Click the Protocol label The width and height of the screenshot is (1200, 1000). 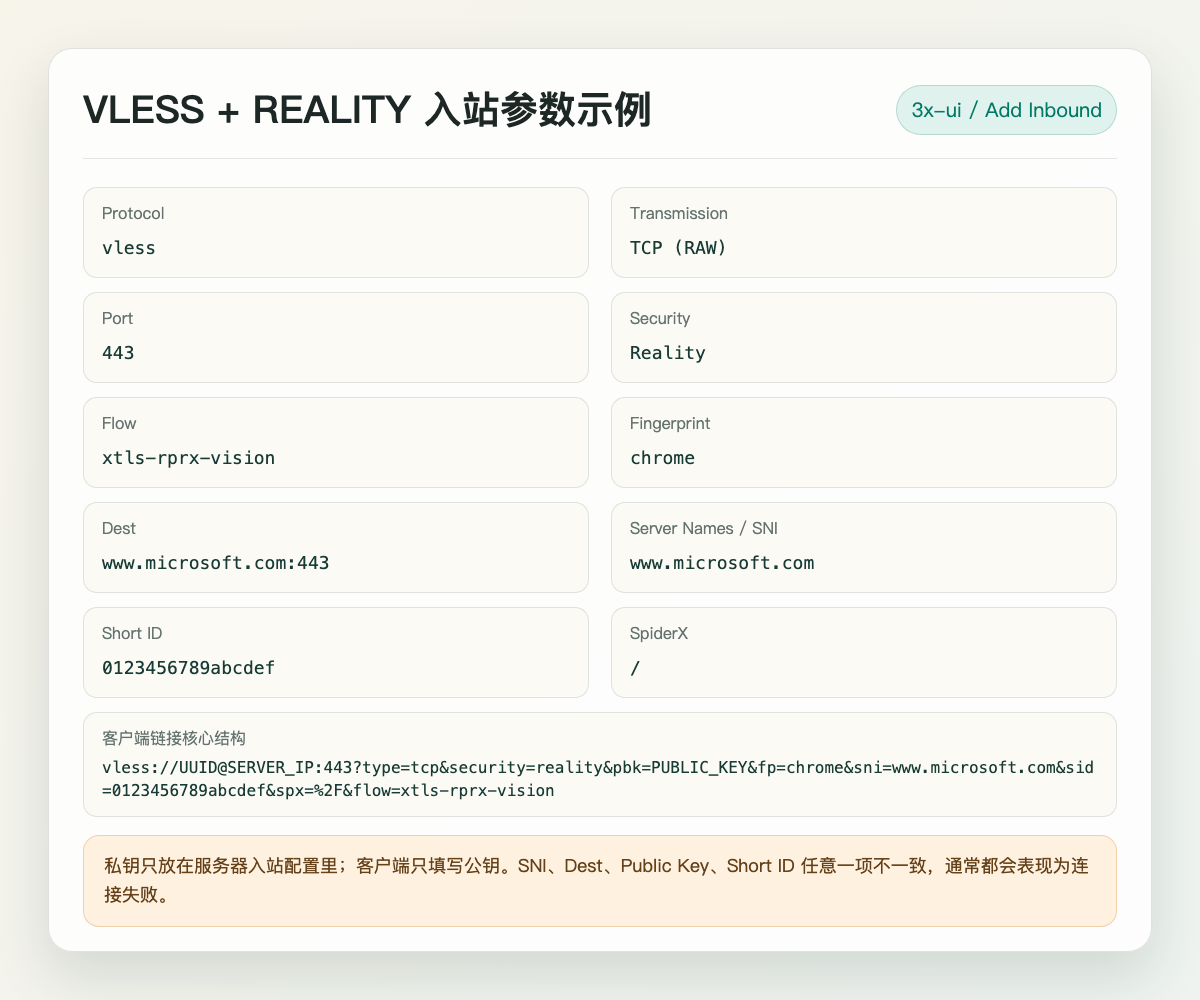(133, 213)
